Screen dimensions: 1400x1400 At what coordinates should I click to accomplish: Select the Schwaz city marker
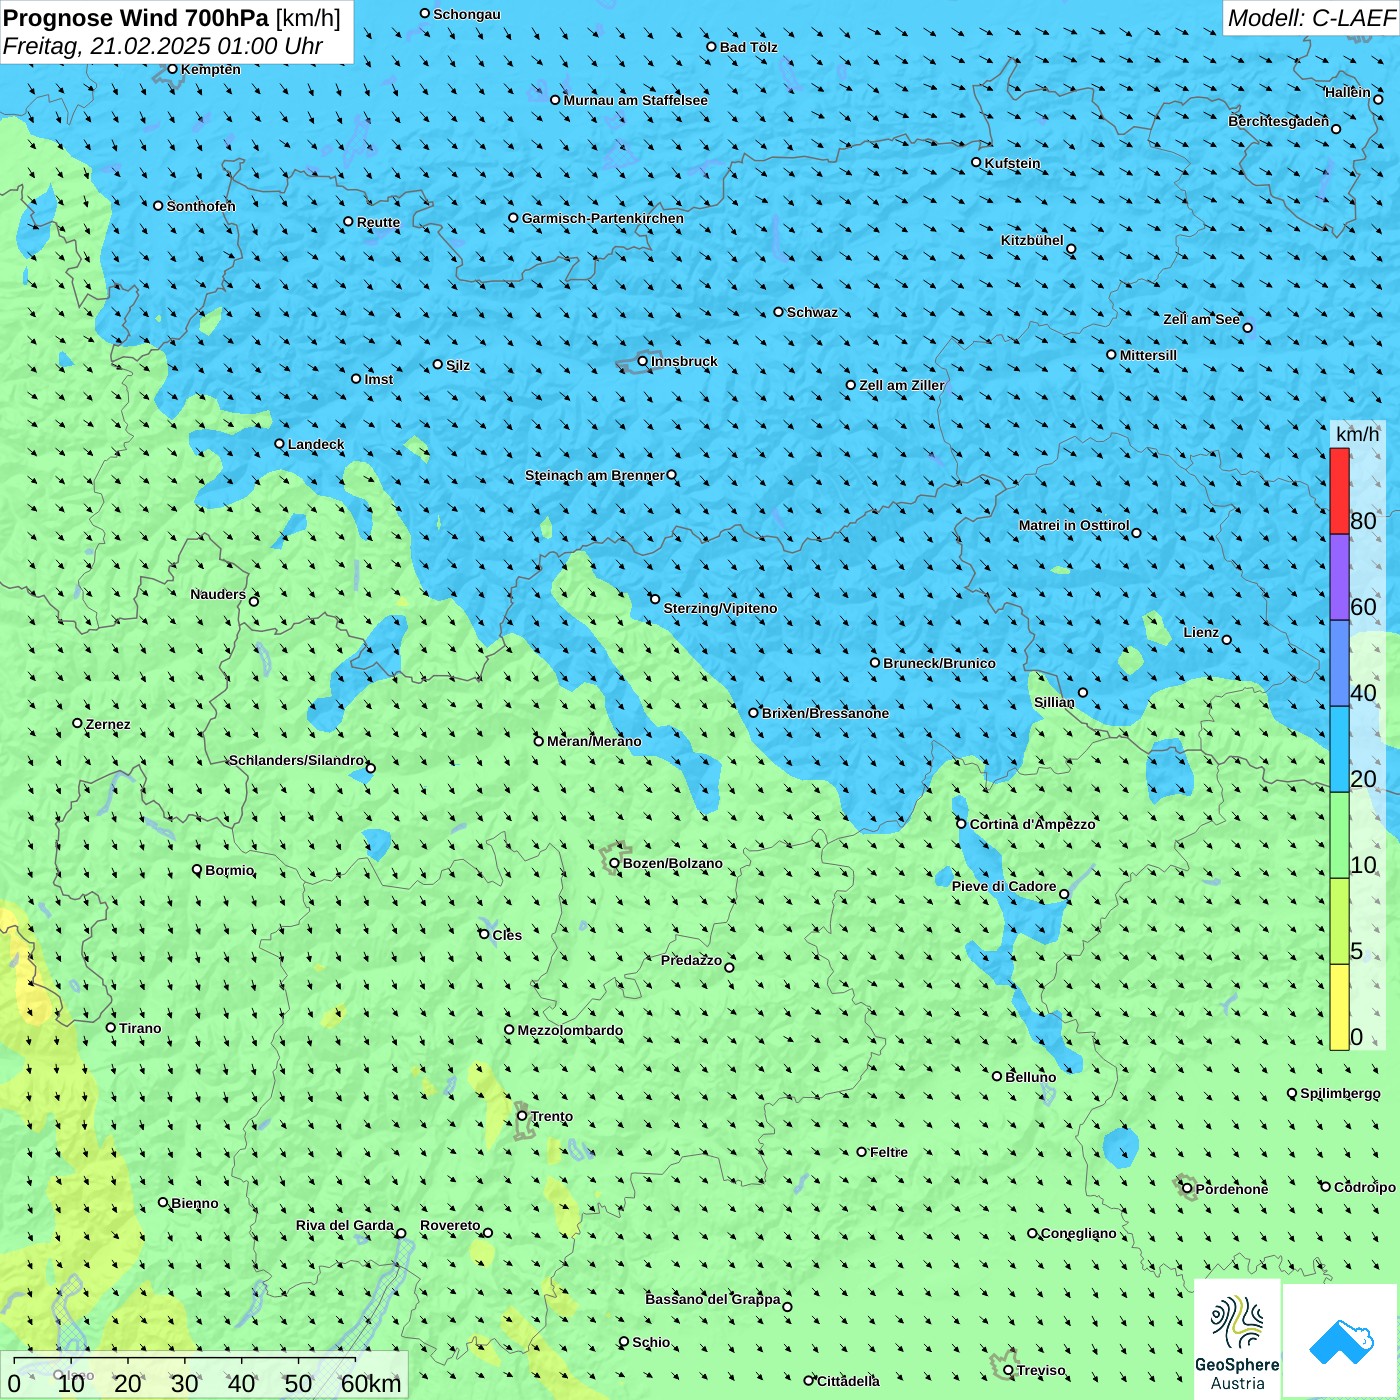click(778, 312)
